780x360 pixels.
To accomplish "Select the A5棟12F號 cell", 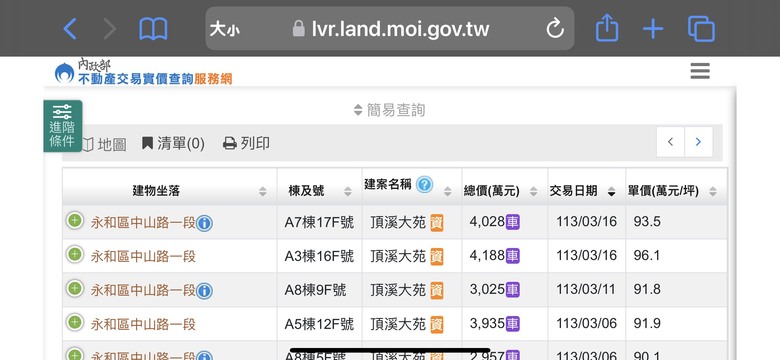I will click(319, 324).
